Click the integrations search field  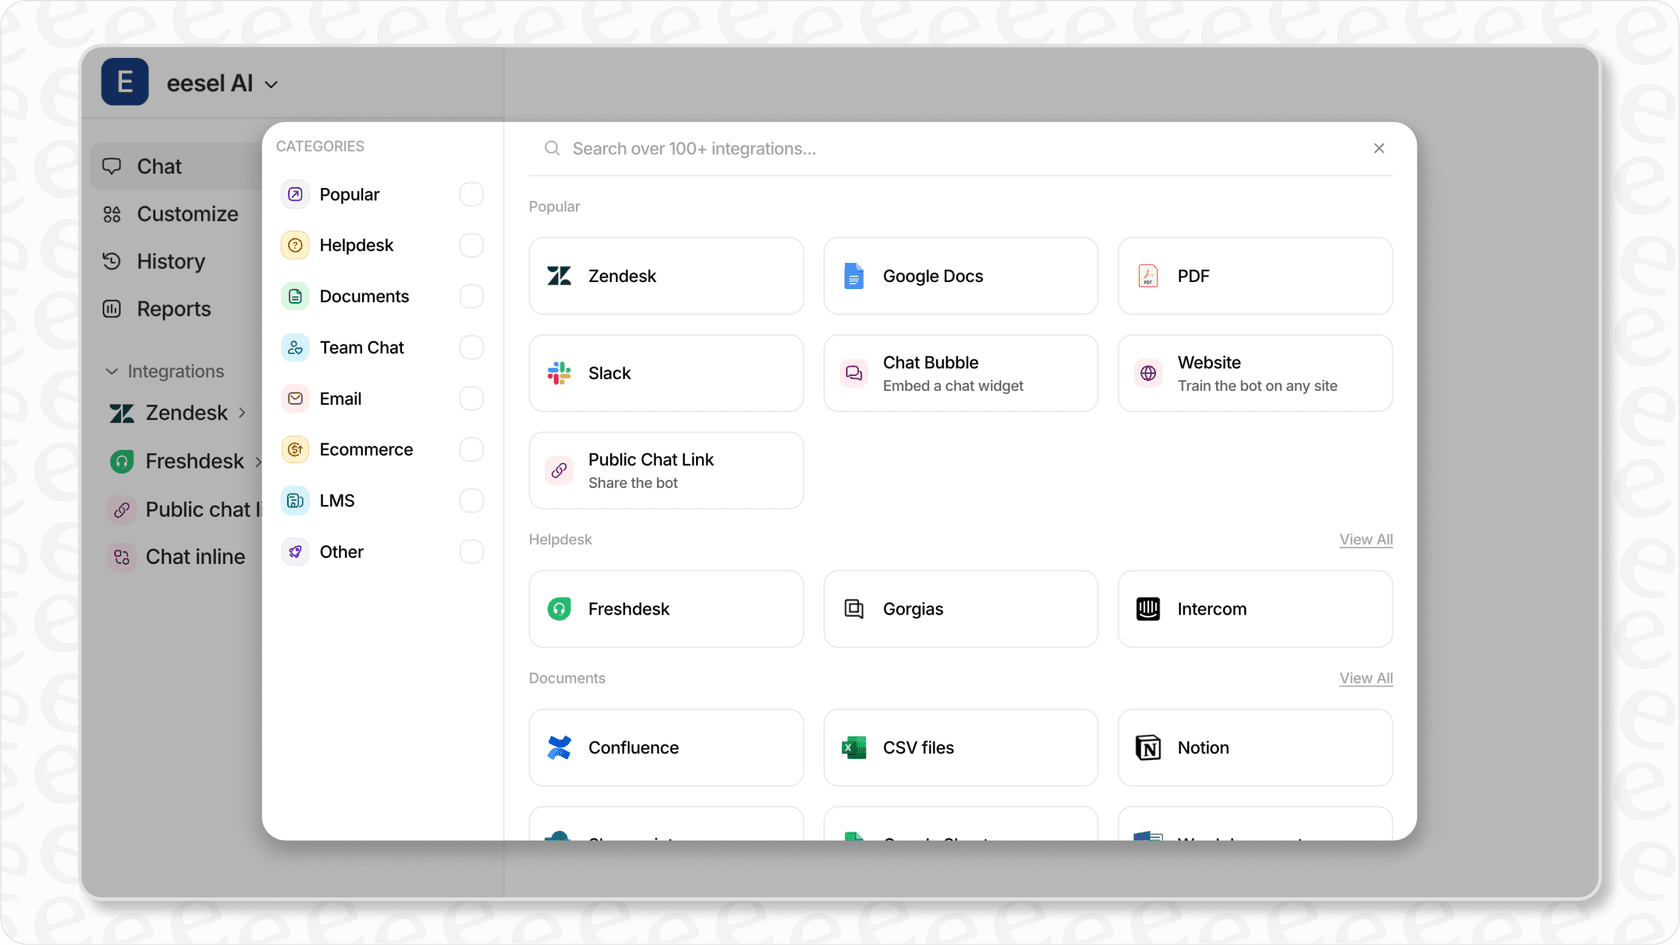coord(960,148)
